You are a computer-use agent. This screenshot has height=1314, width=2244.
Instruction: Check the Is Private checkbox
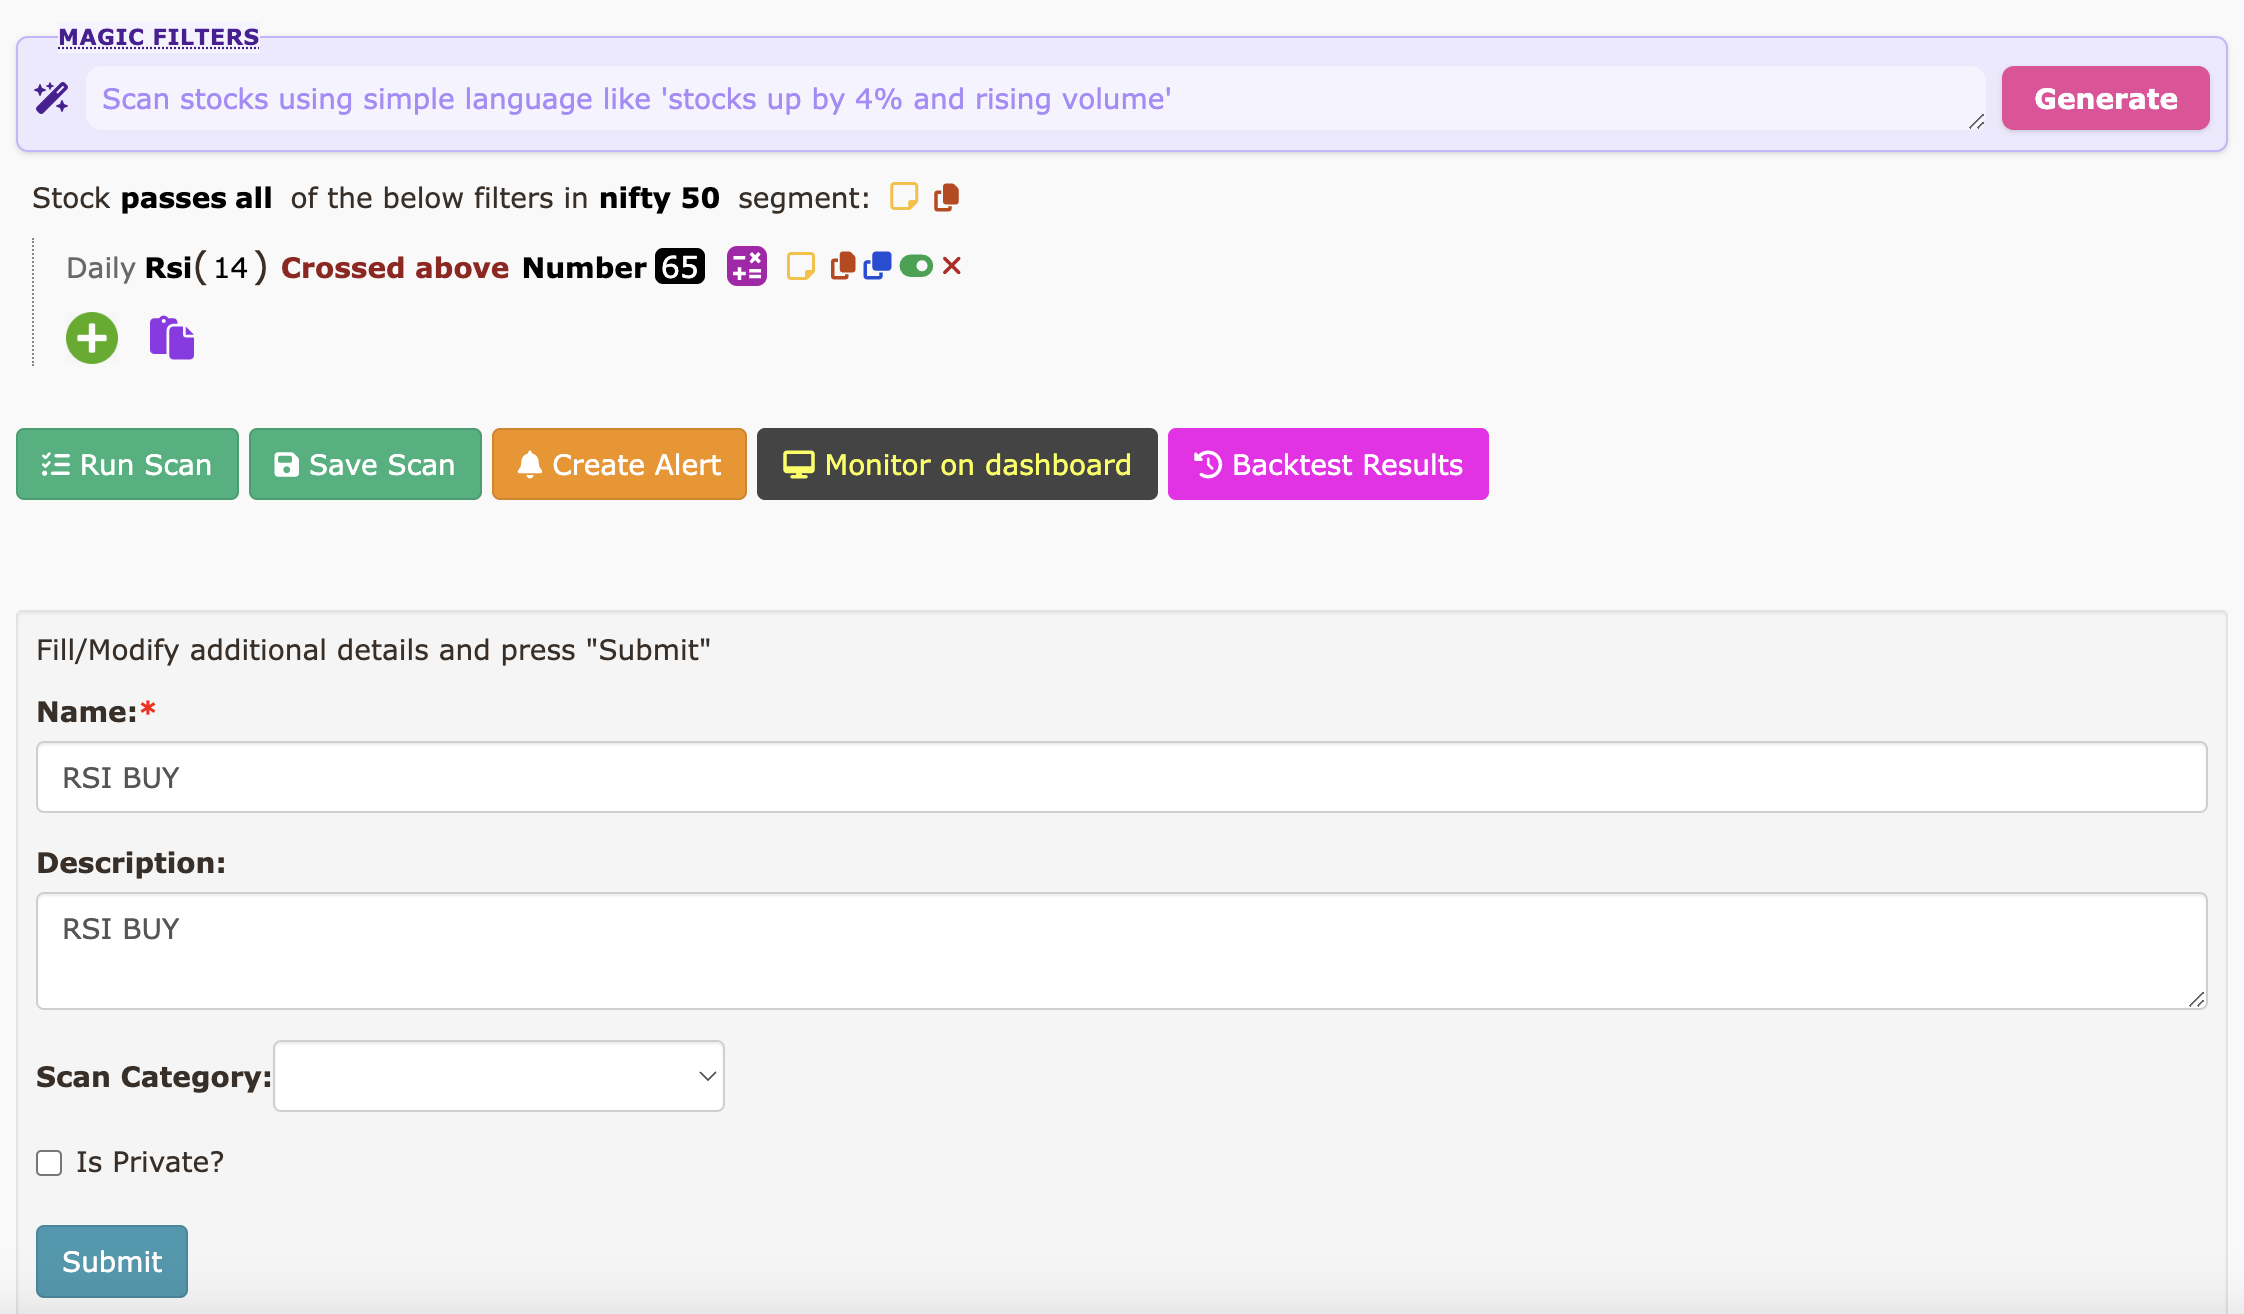click(x=49, y=1162)
